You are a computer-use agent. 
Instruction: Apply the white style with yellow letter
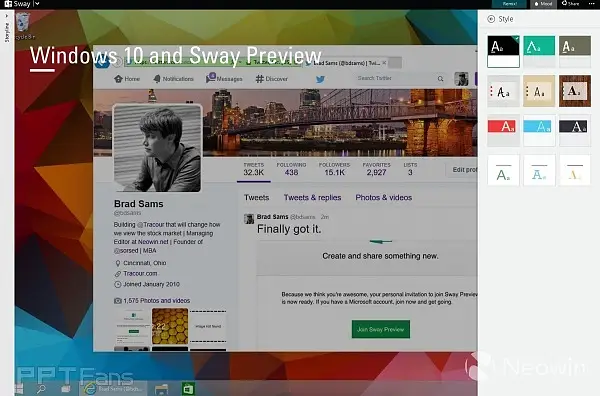coord(575,171)
